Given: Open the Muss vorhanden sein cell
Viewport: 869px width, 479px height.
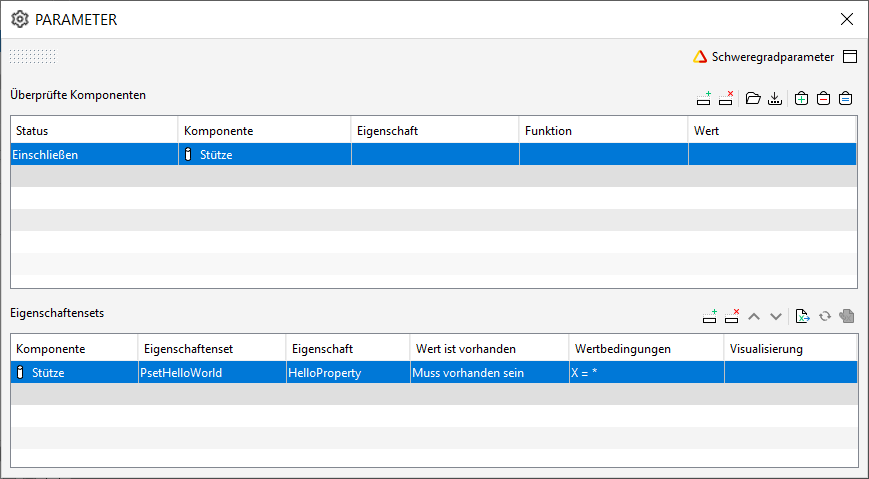Looking at the screenshot, I should (x=489, y=373).
